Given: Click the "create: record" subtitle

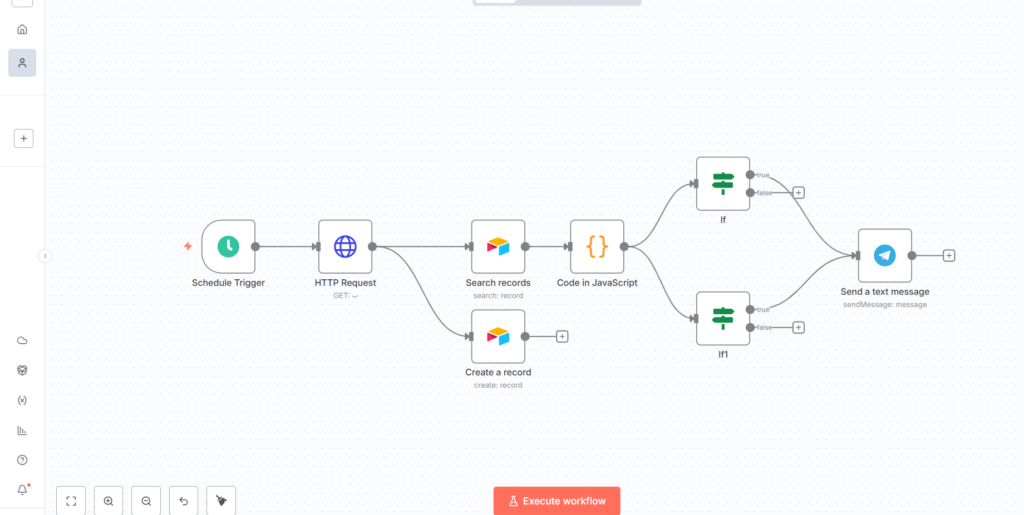Looking at the screenshot, I should [498, 385].
